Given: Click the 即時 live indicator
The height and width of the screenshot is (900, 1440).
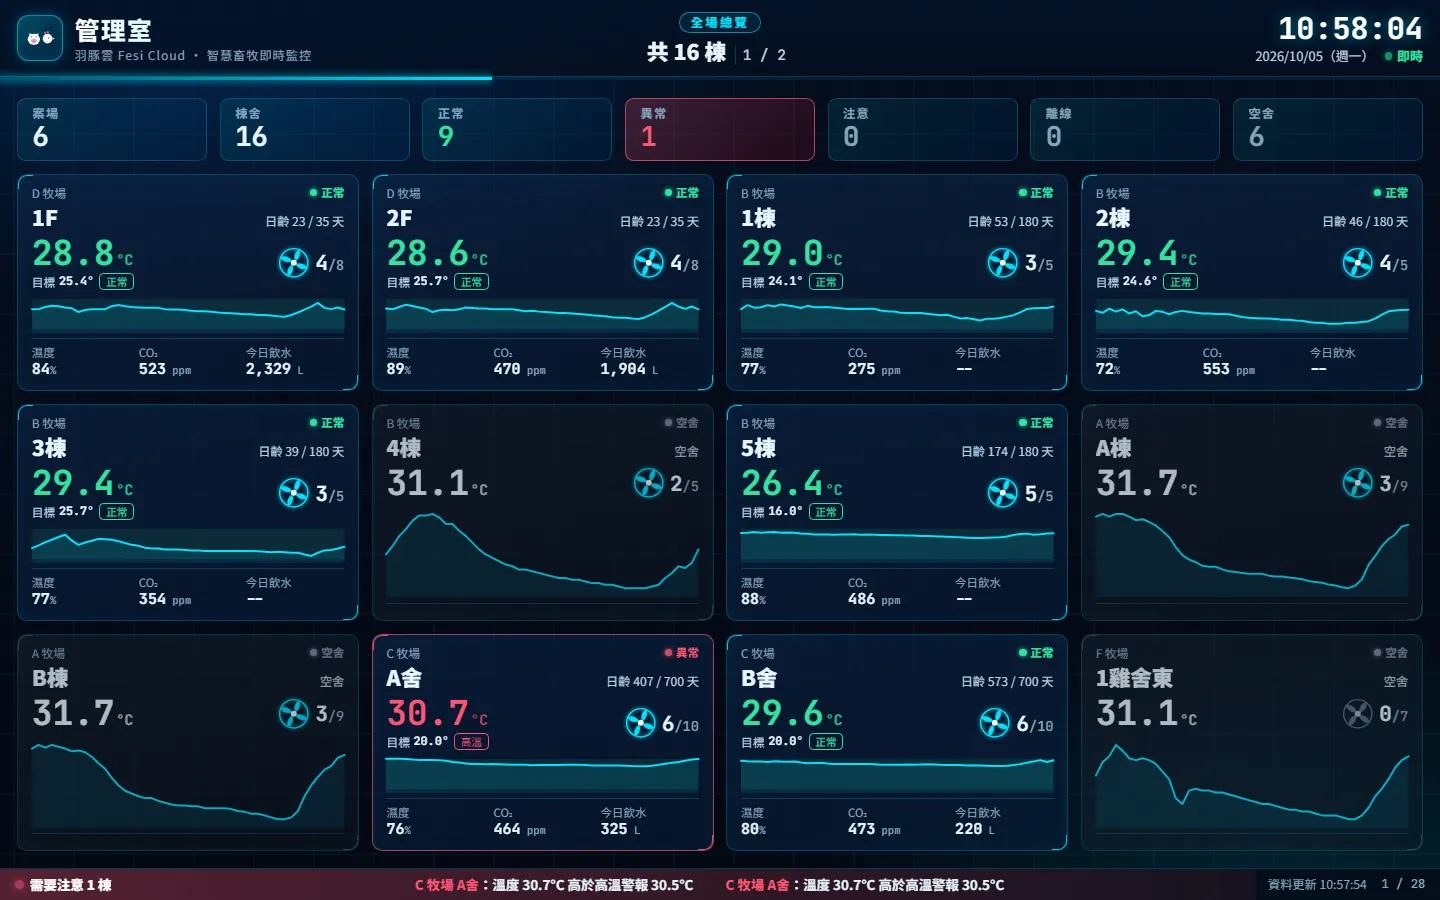Looking at the screenshot, I should click(1403, 57).
